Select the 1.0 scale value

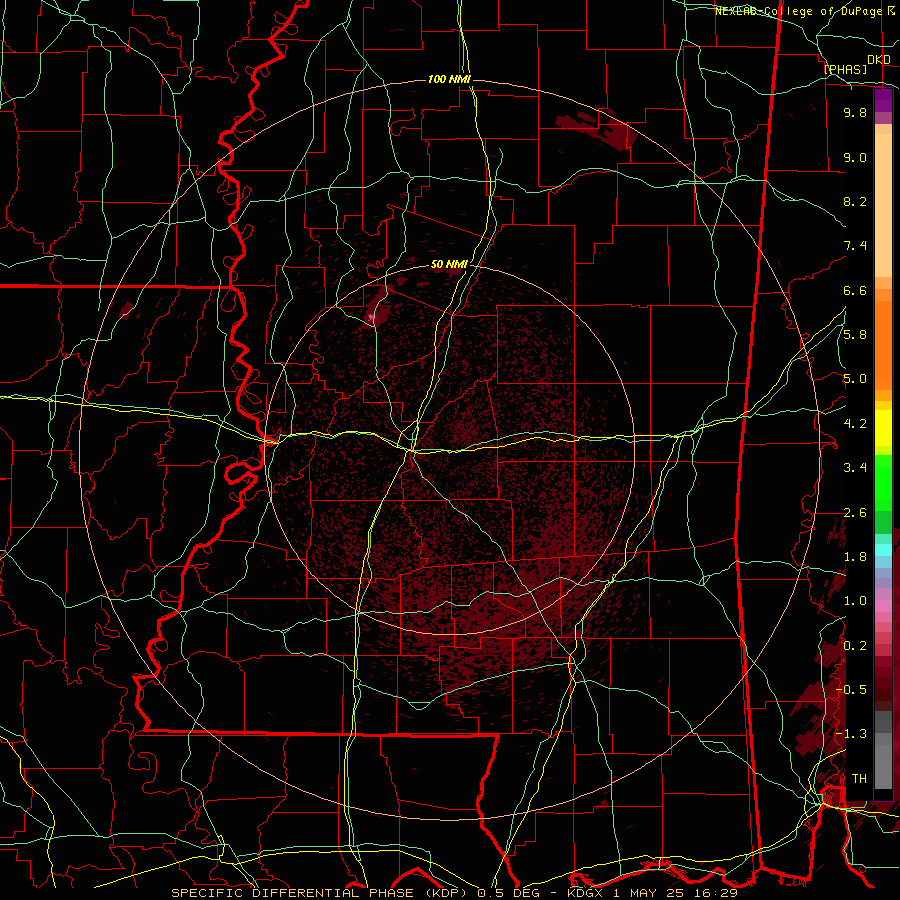[x=855, y=601]
